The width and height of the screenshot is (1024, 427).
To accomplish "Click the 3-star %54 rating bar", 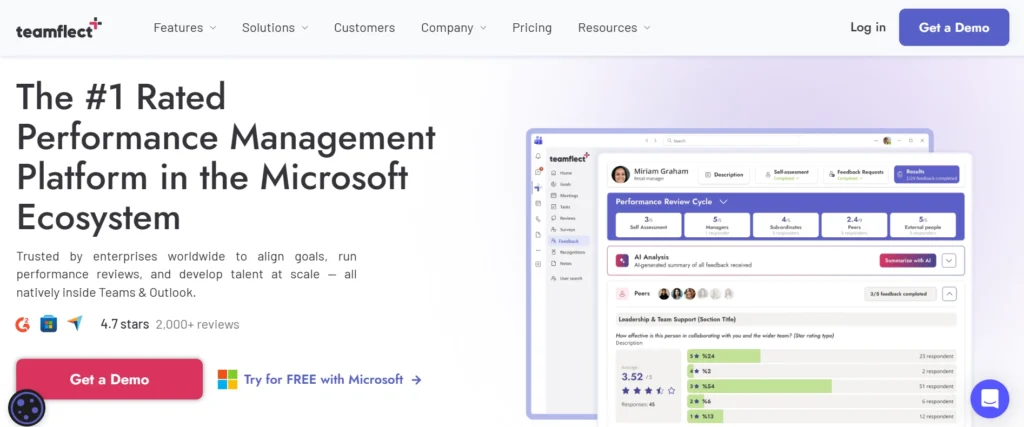I will 760,386.
